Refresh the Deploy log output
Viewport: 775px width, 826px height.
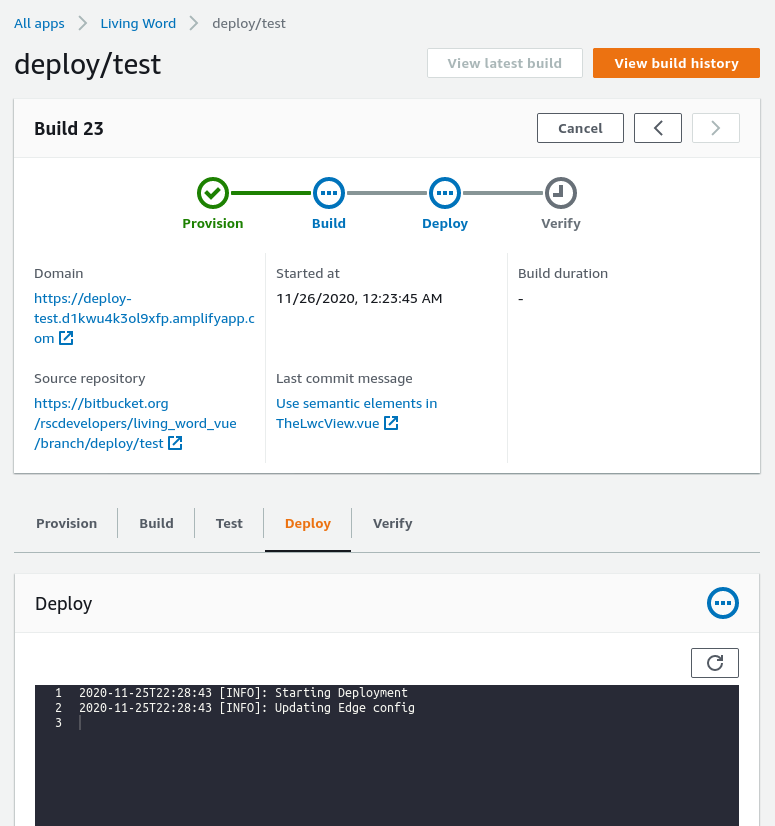point(714,662)
